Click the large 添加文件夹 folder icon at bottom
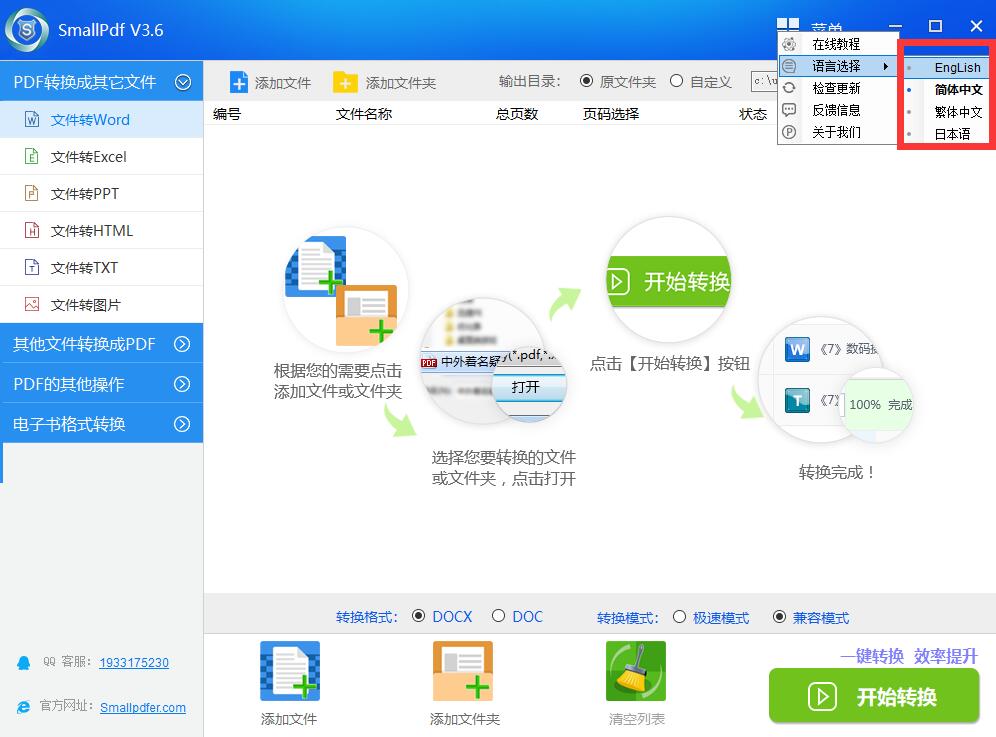The image size is (996, 737). pos(463,671)
